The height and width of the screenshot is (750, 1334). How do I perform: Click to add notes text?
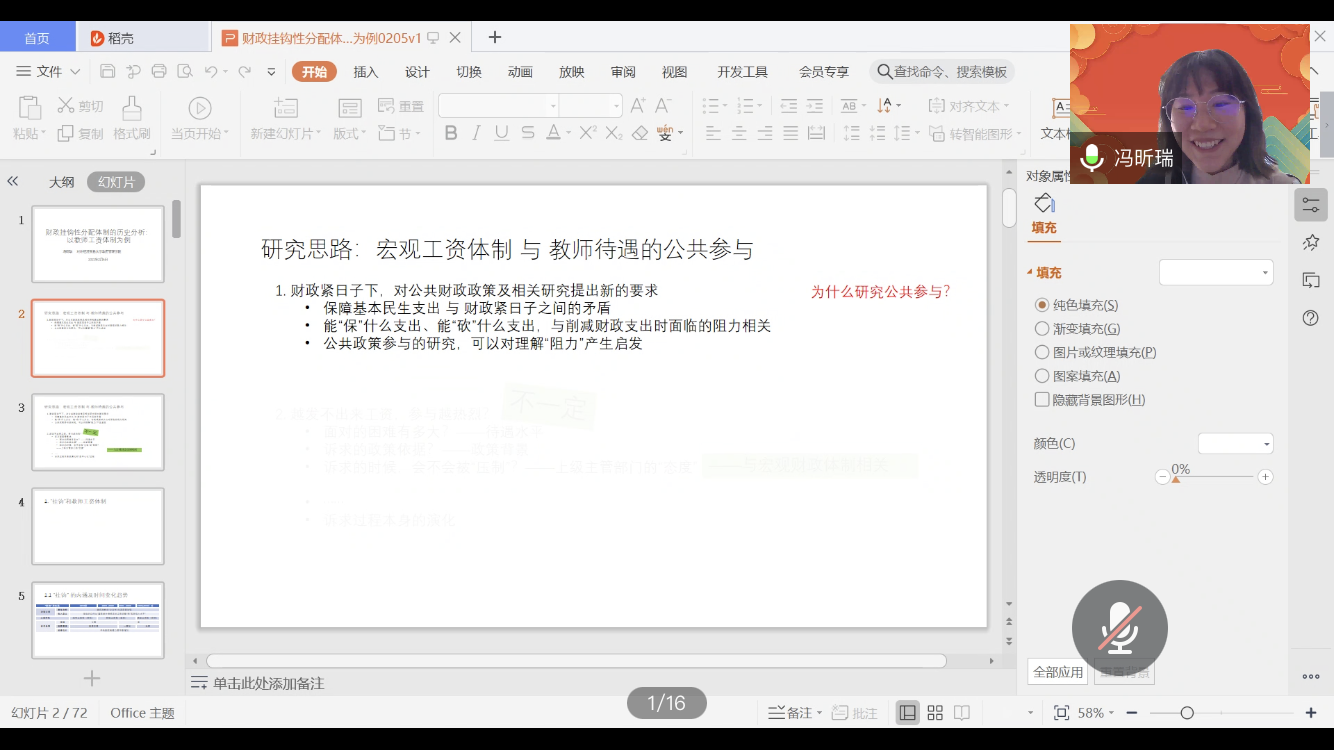pyautogui.click(x=268, y=684)
